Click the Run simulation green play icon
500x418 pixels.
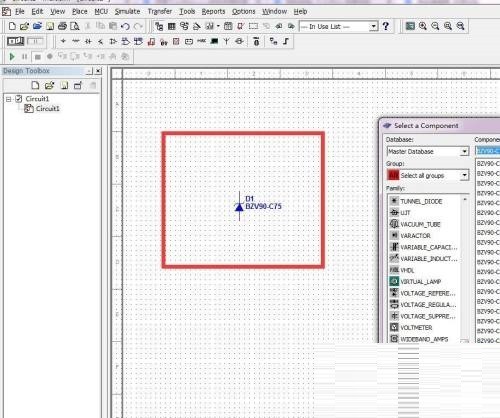[x=12, y=57]
